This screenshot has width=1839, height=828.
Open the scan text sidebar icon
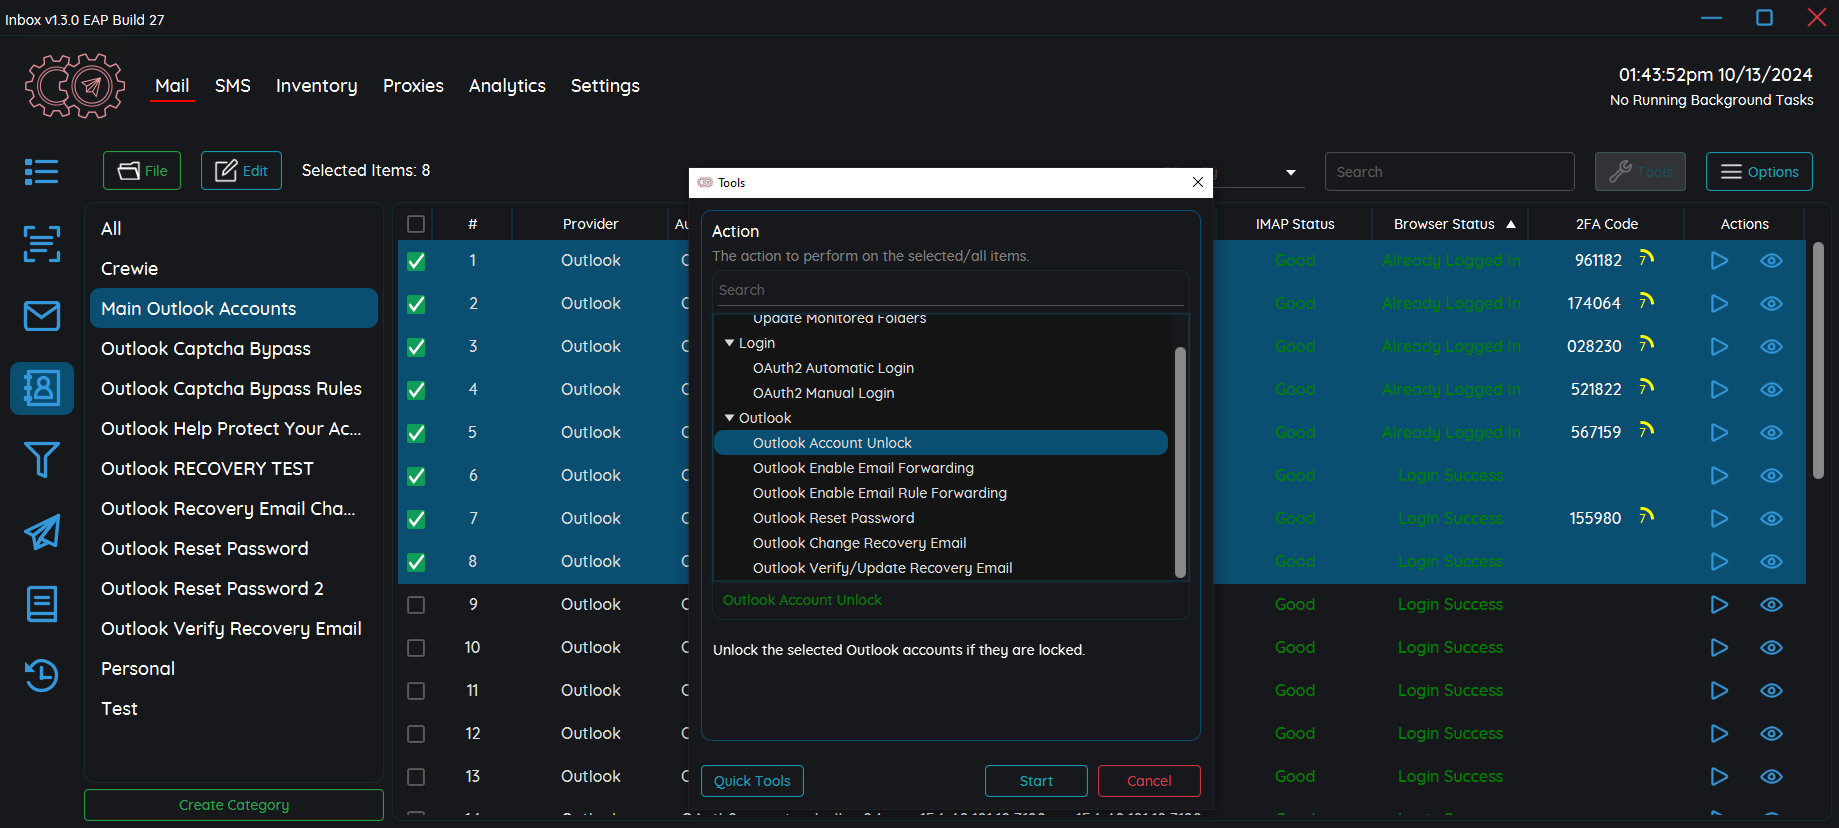click(41, 243)
